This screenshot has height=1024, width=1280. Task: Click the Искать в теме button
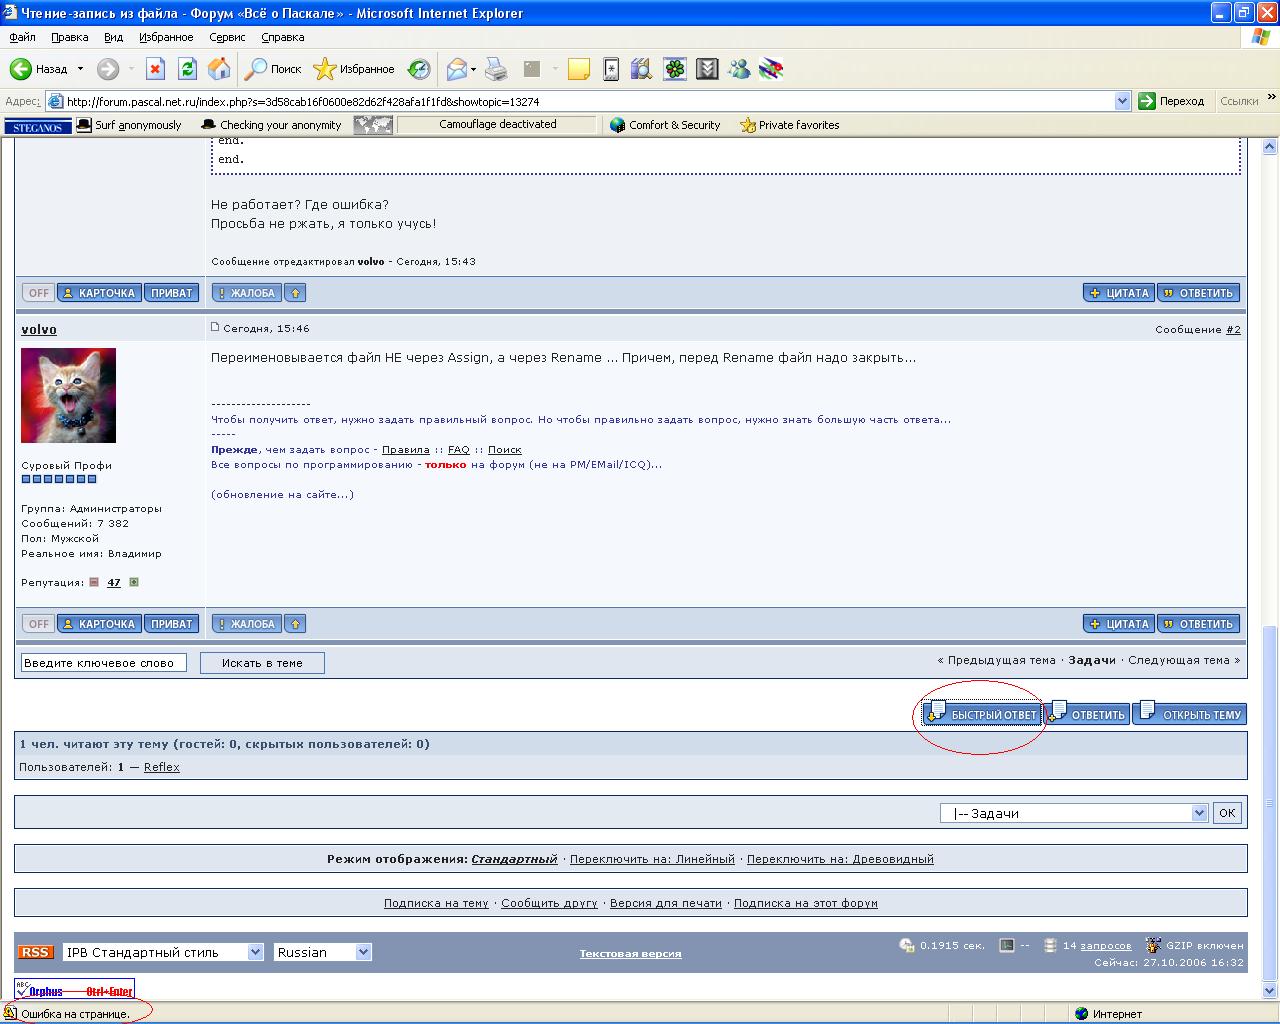tap(262, 663)
